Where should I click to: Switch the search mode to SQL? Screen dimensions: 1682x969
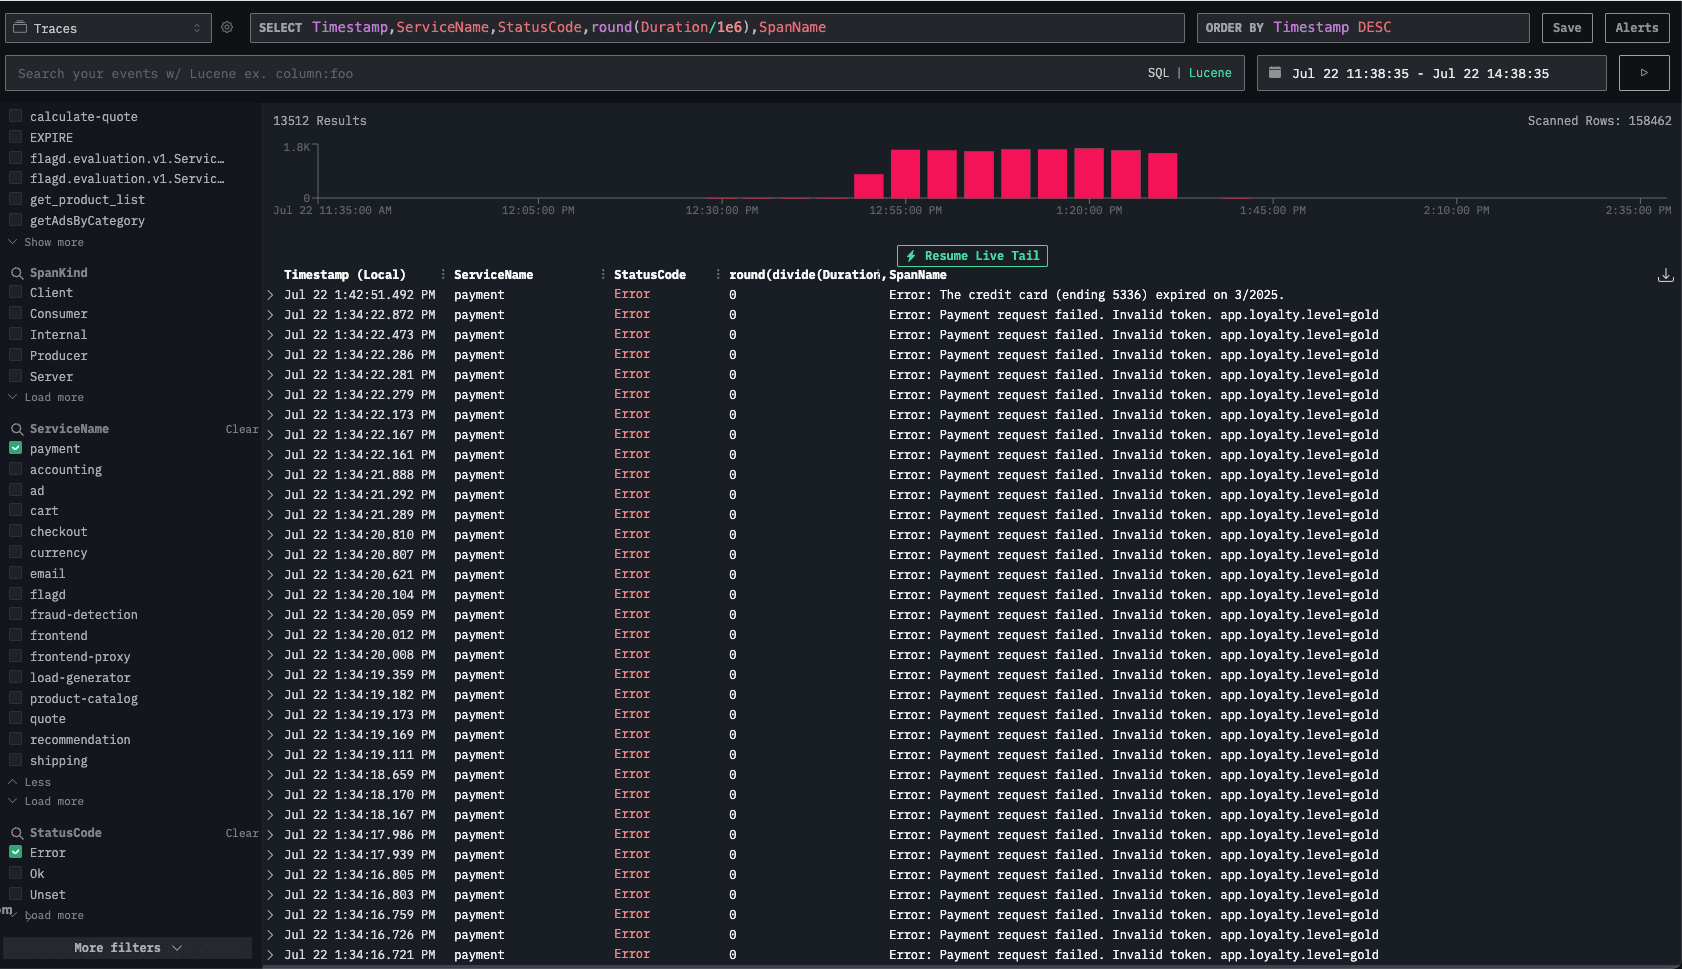coord(1158,73)
